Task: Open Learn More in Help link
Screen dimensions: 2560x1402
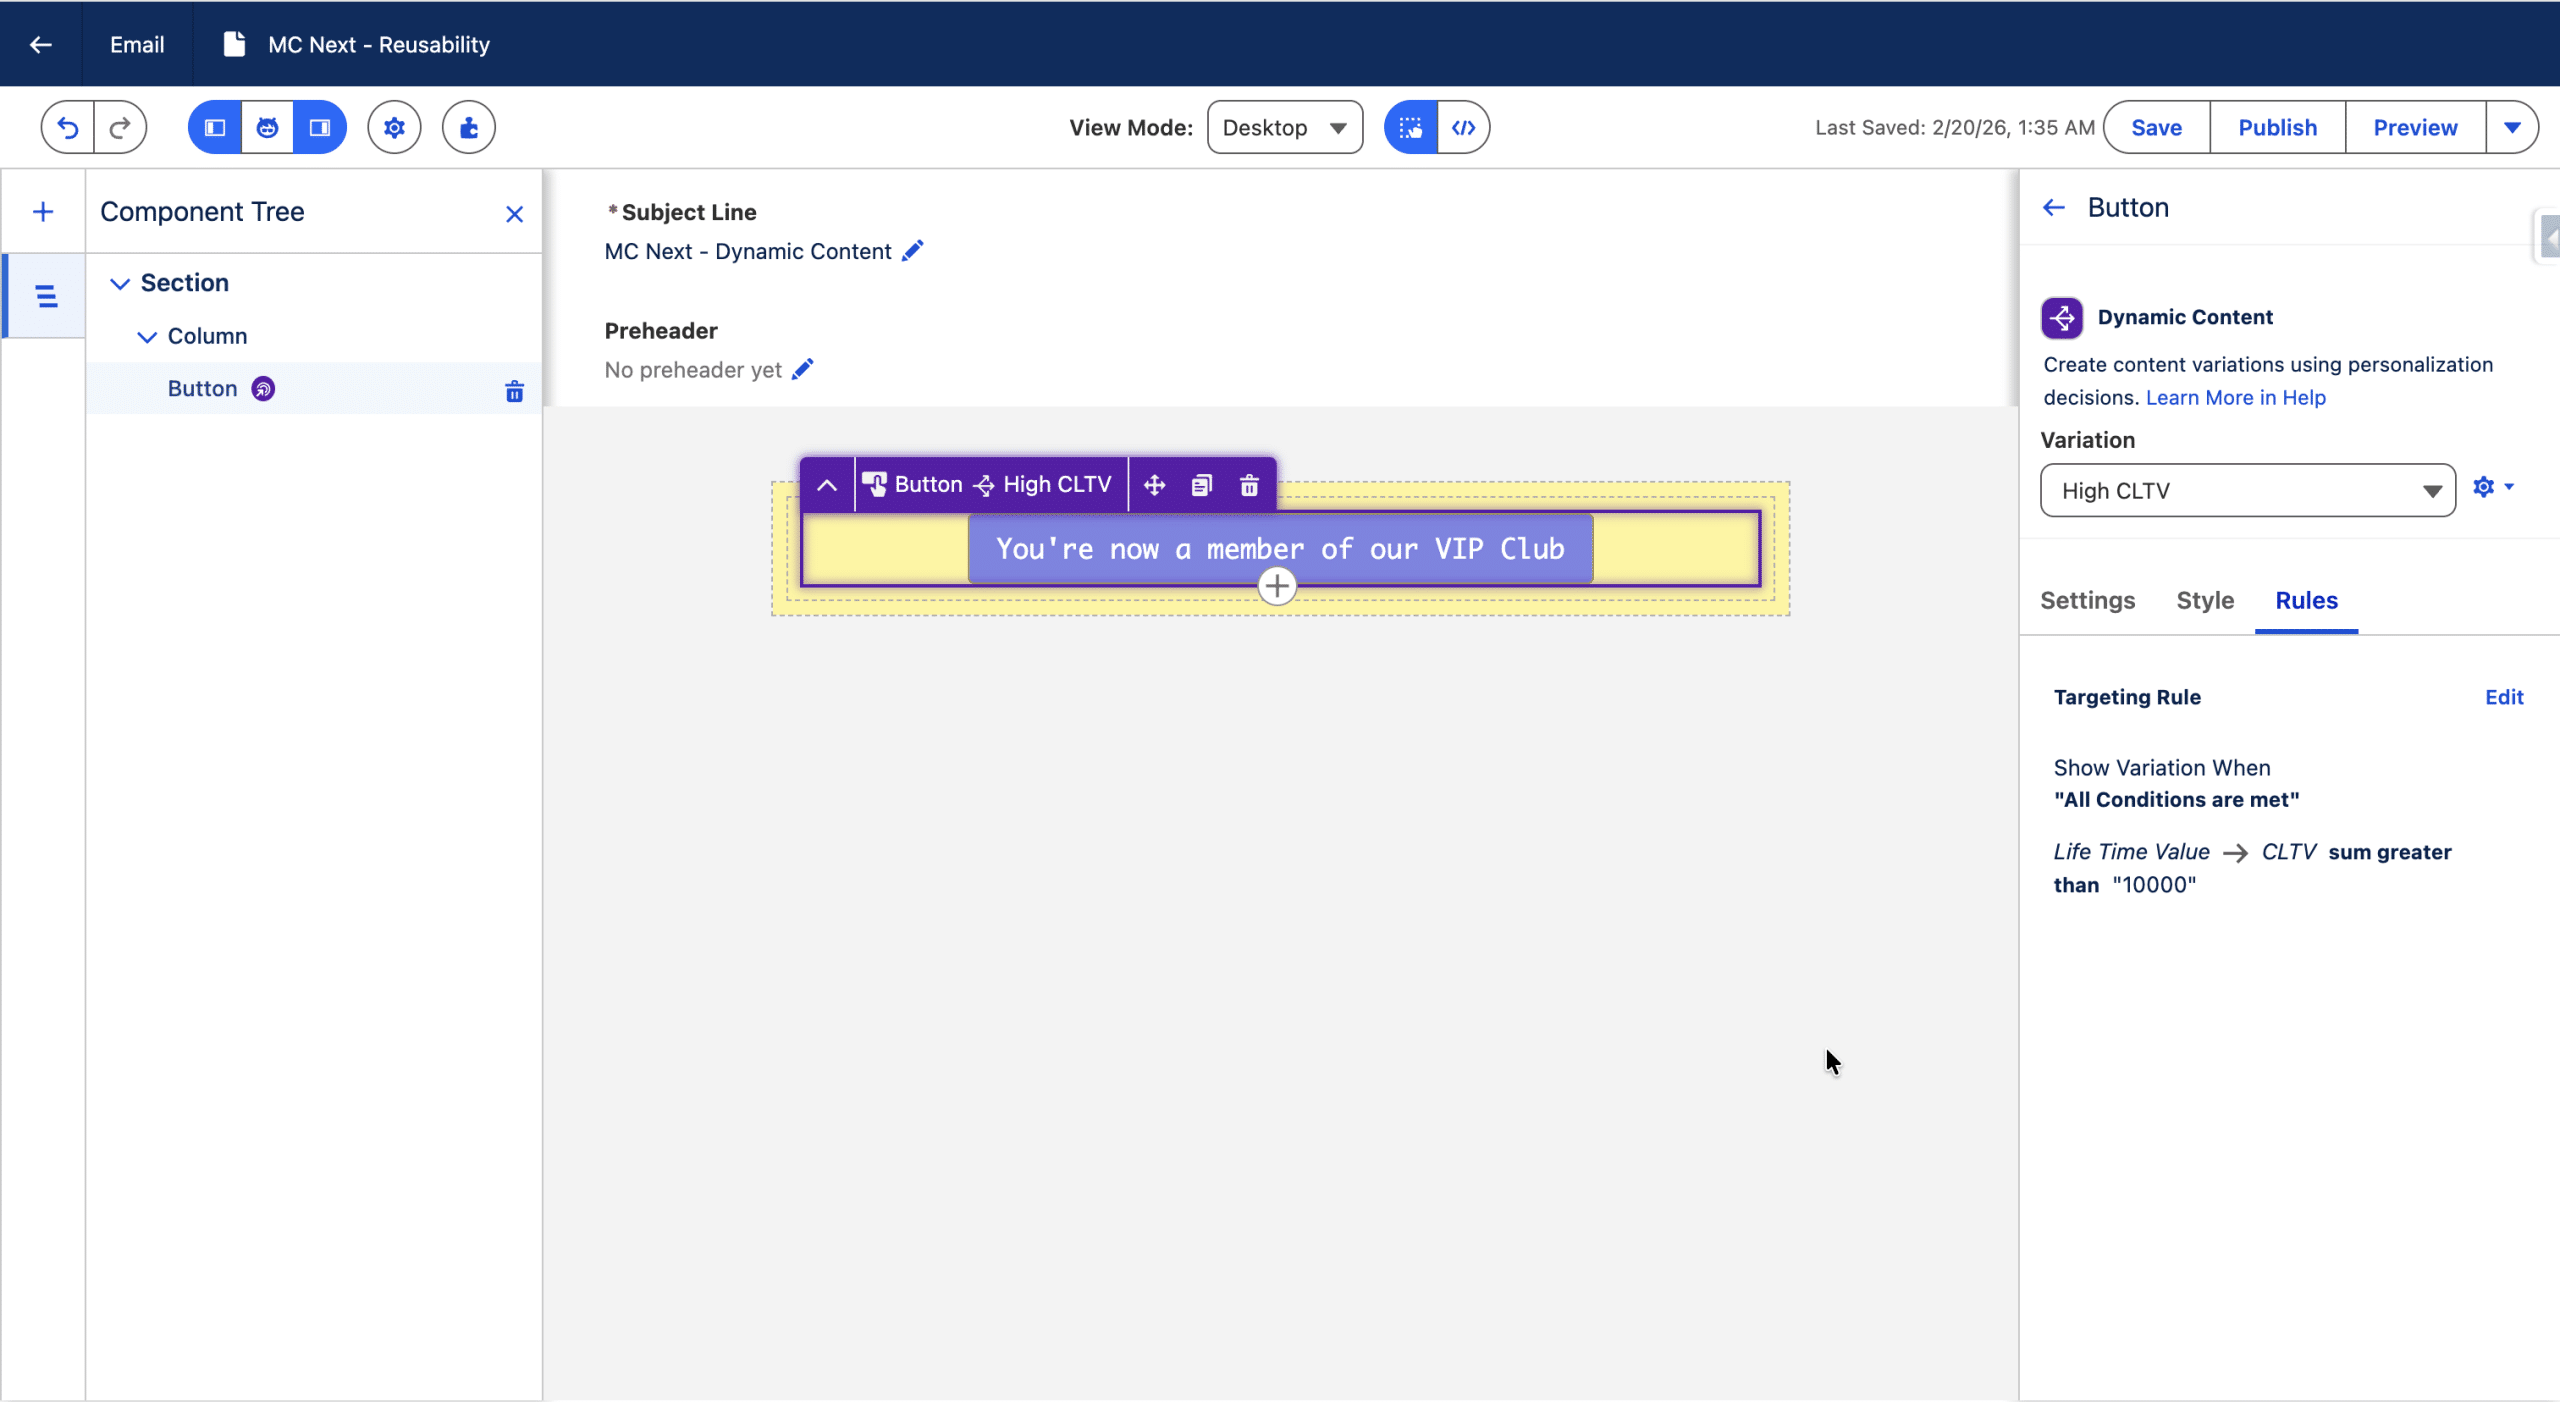Action: (2235, 398)
